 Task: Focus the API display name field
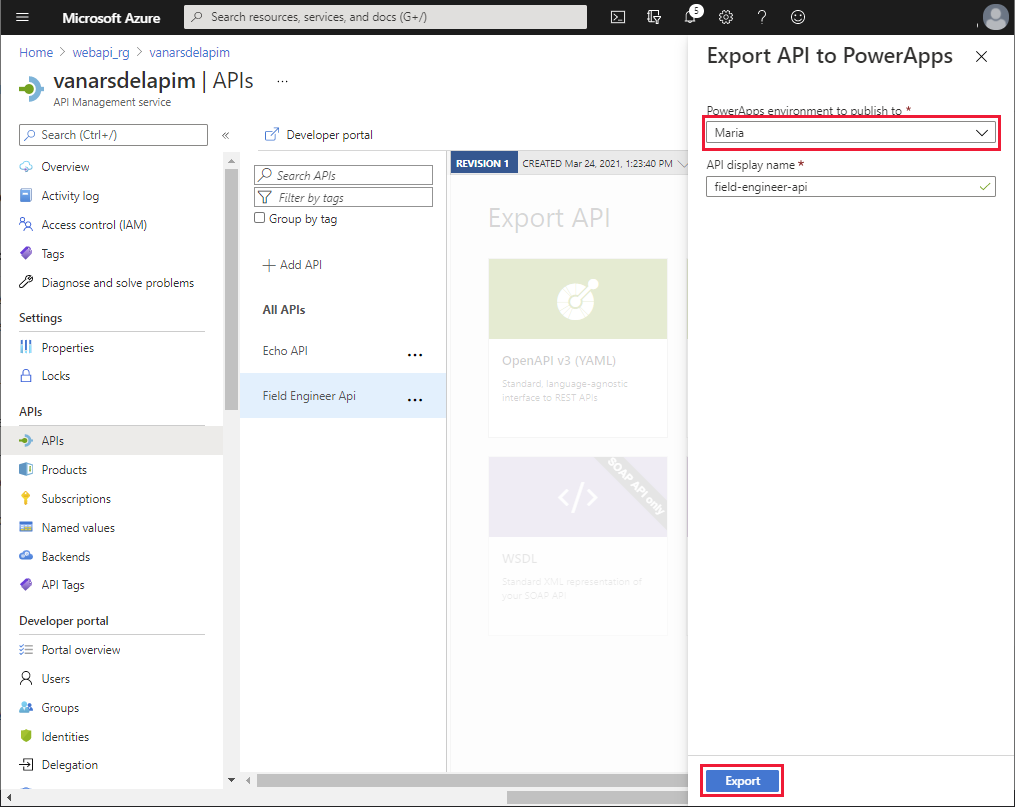(851, 187)
